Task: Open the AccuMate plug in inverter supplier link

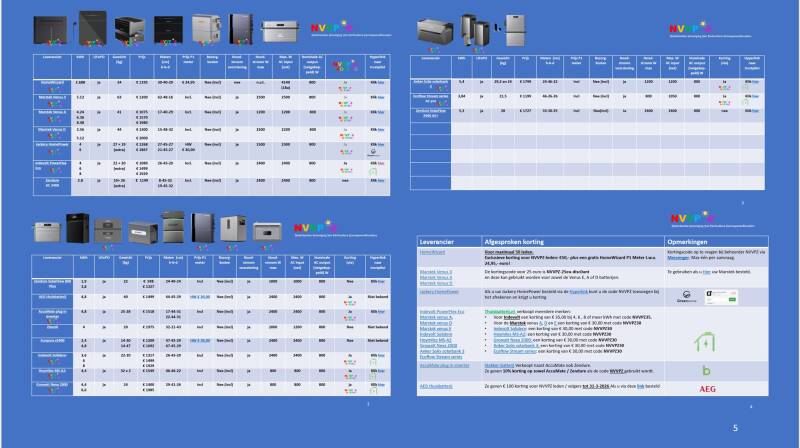Action: click(444, 365)
